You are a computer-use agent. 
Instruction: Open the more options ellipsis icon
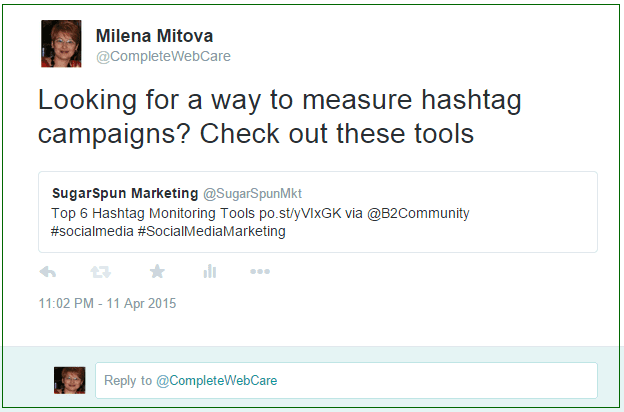[260, 271]
